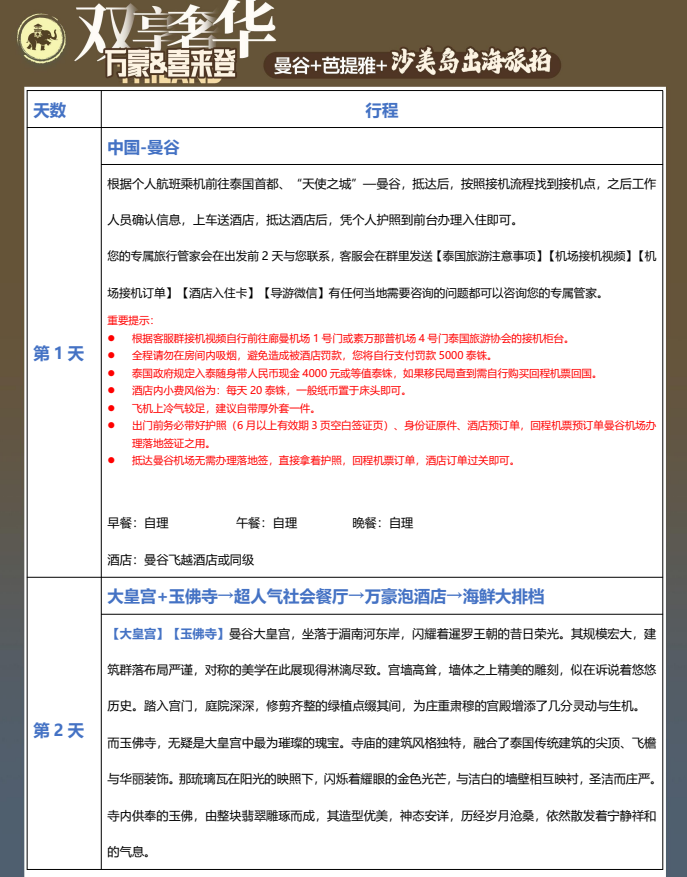Click the line starting 根据个人航班乘机
Viewport: 687px width, 877px height.
[x=382, y=184]
